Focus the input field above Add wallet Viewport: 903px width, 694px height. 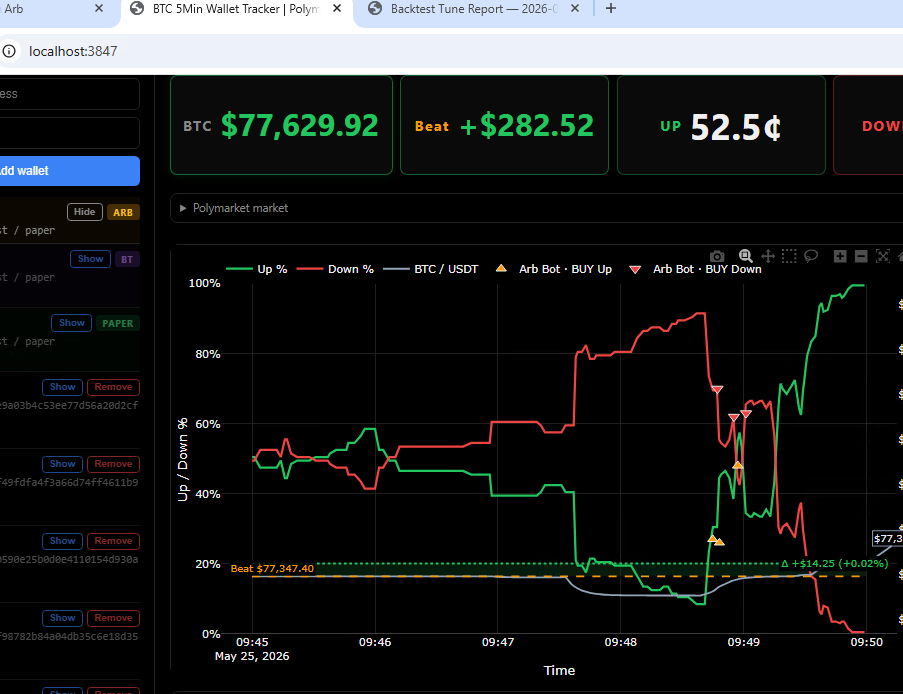[x=70, y=133]
